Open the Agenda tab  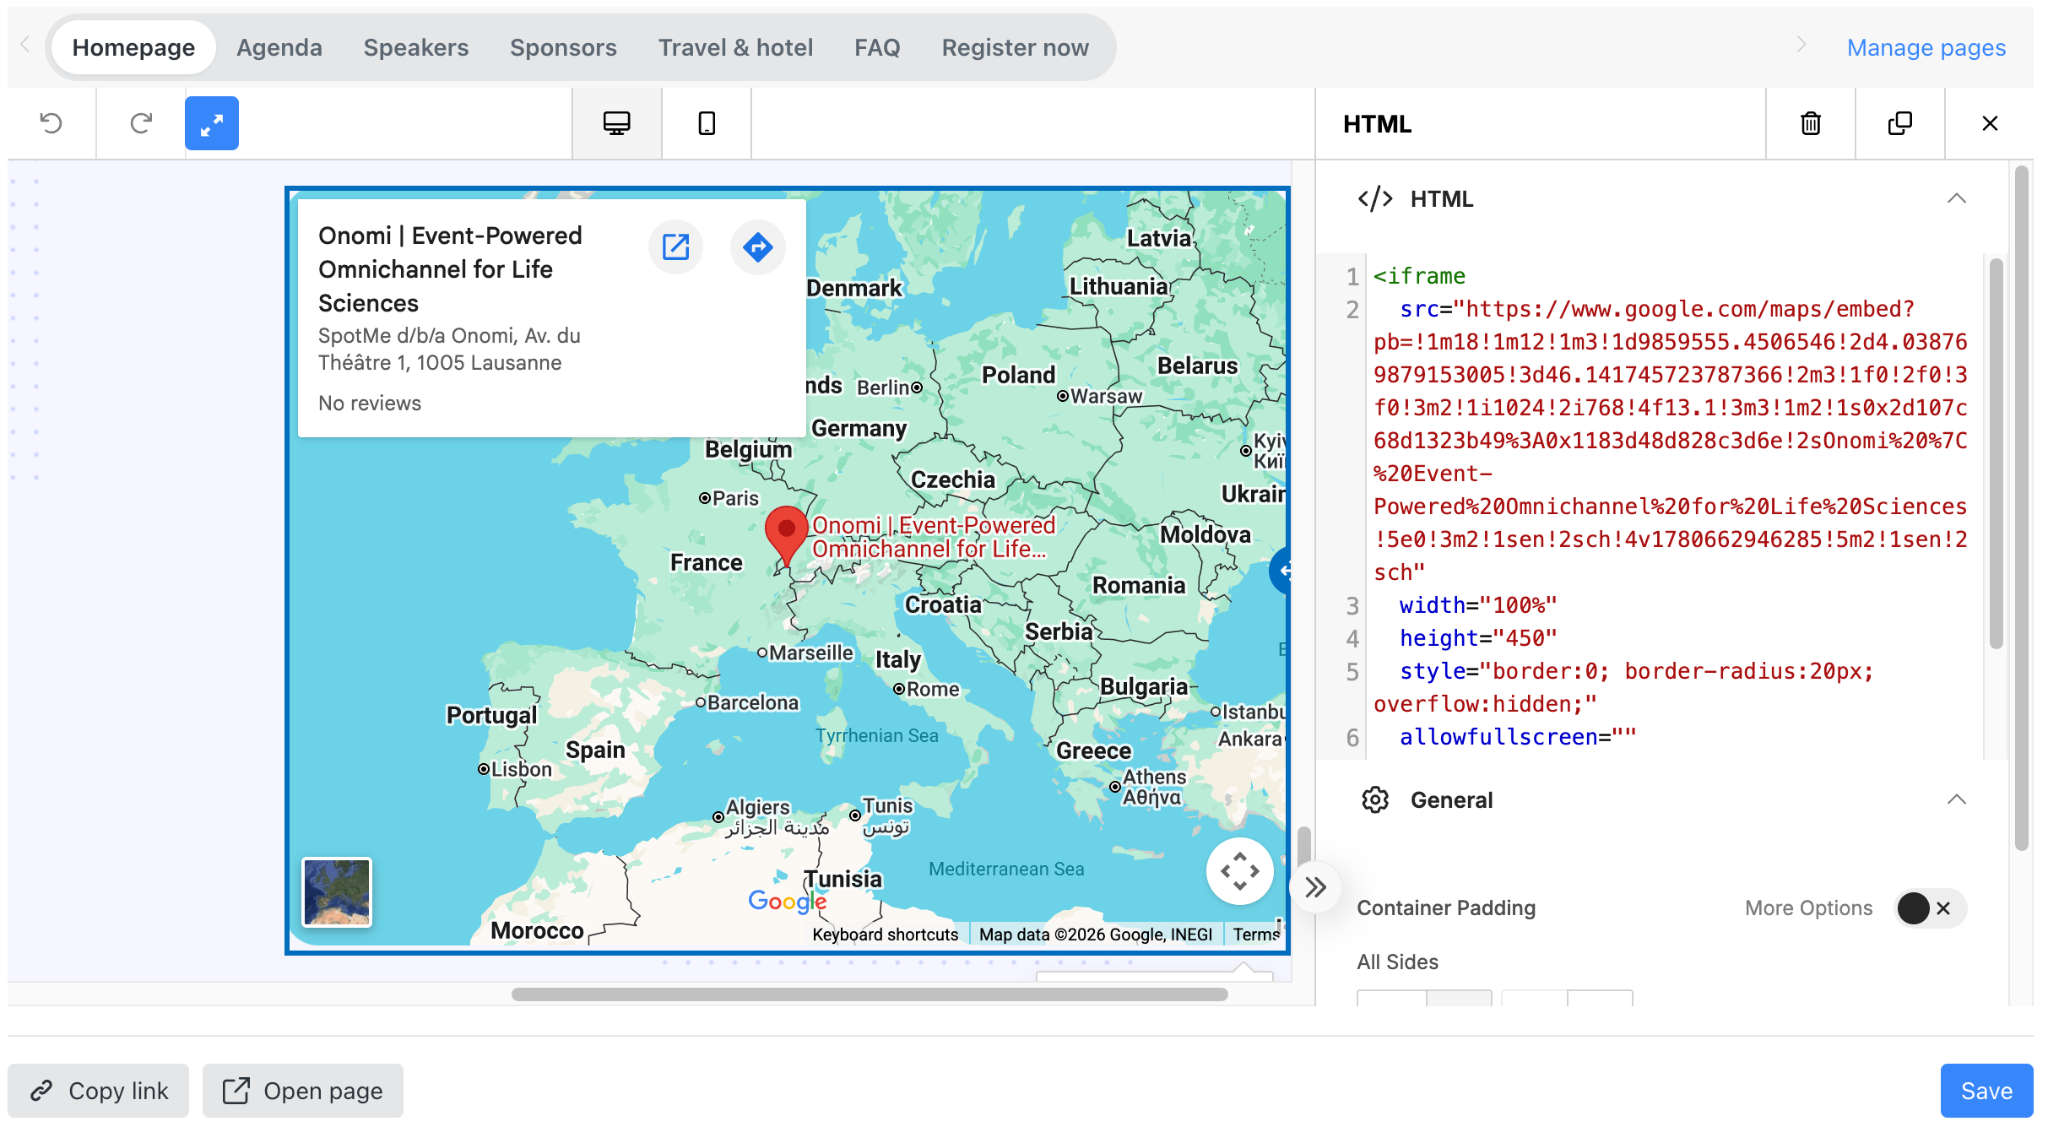coord(279,47)
